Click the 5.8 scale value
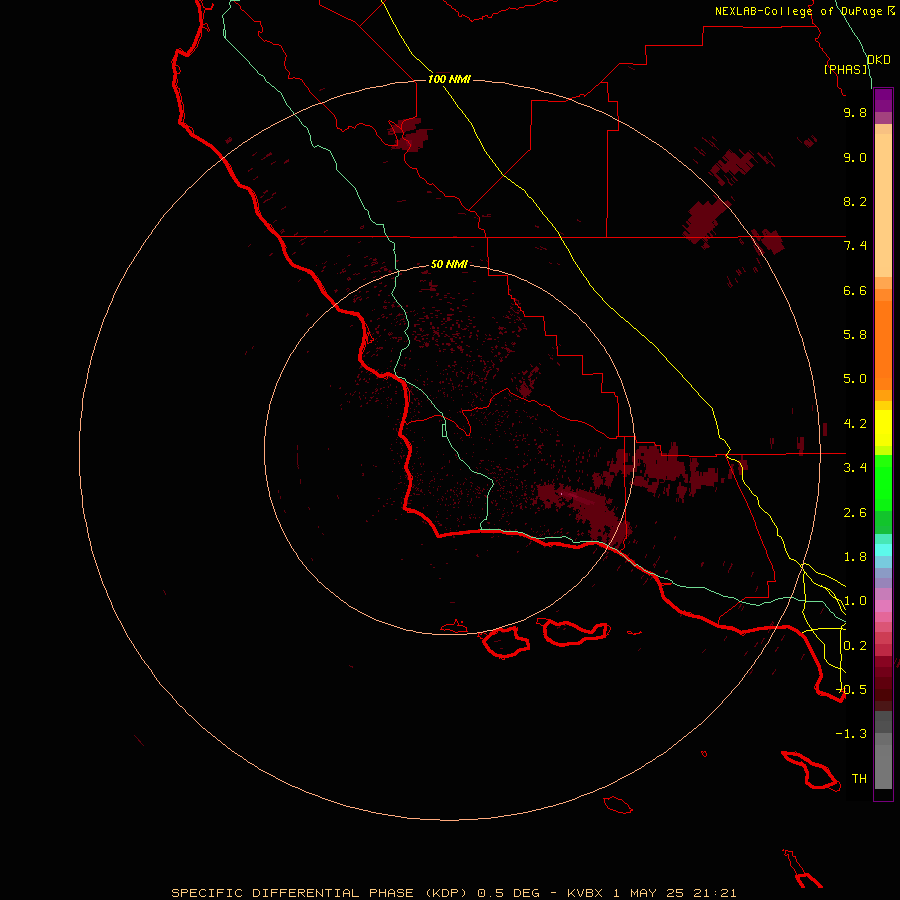Image resolution: width=900 pixels, height=900 pixels. pos(855,335)
